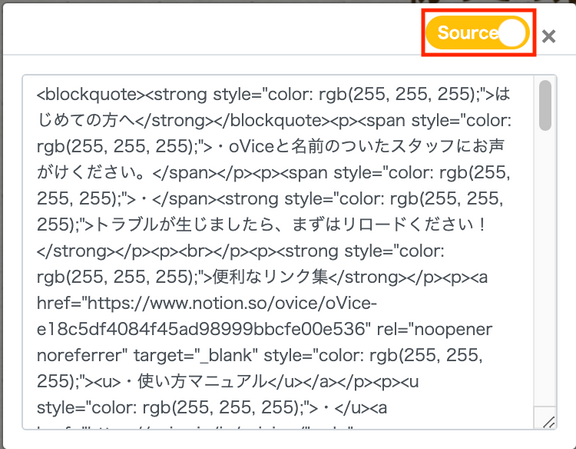Click the text "じめての方へ"
The image size is (576, 449).
pos(86,121)
